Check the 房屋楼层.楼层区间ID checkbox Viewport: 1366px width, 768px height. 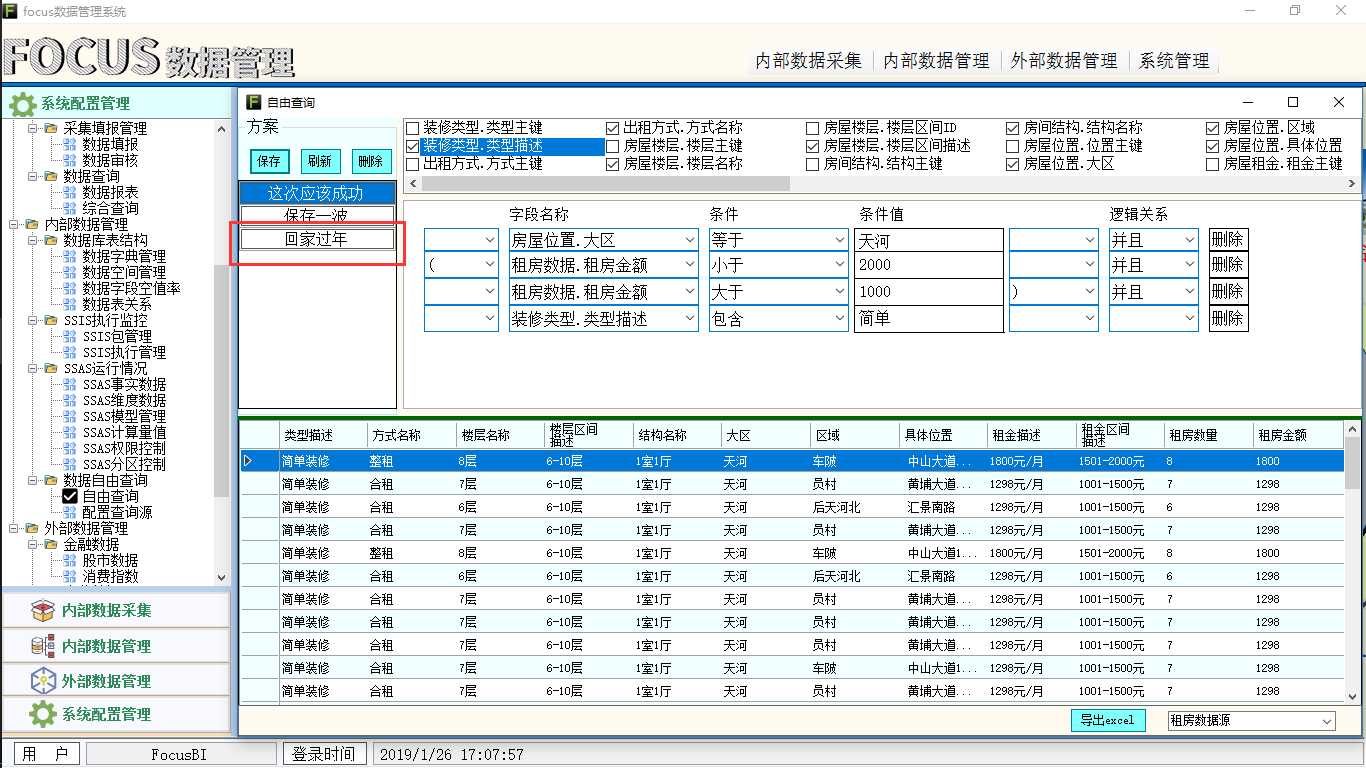coord(813,128)
